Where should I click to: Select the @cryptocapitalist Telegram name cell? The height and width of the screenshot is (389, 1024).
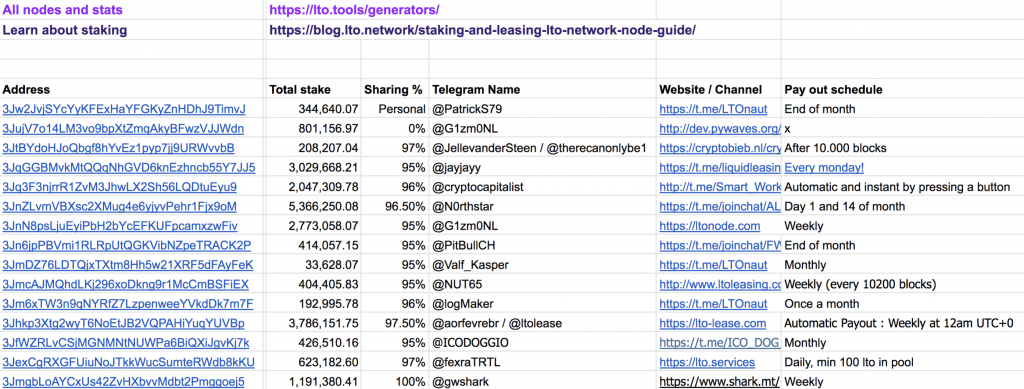pos(543,187)
